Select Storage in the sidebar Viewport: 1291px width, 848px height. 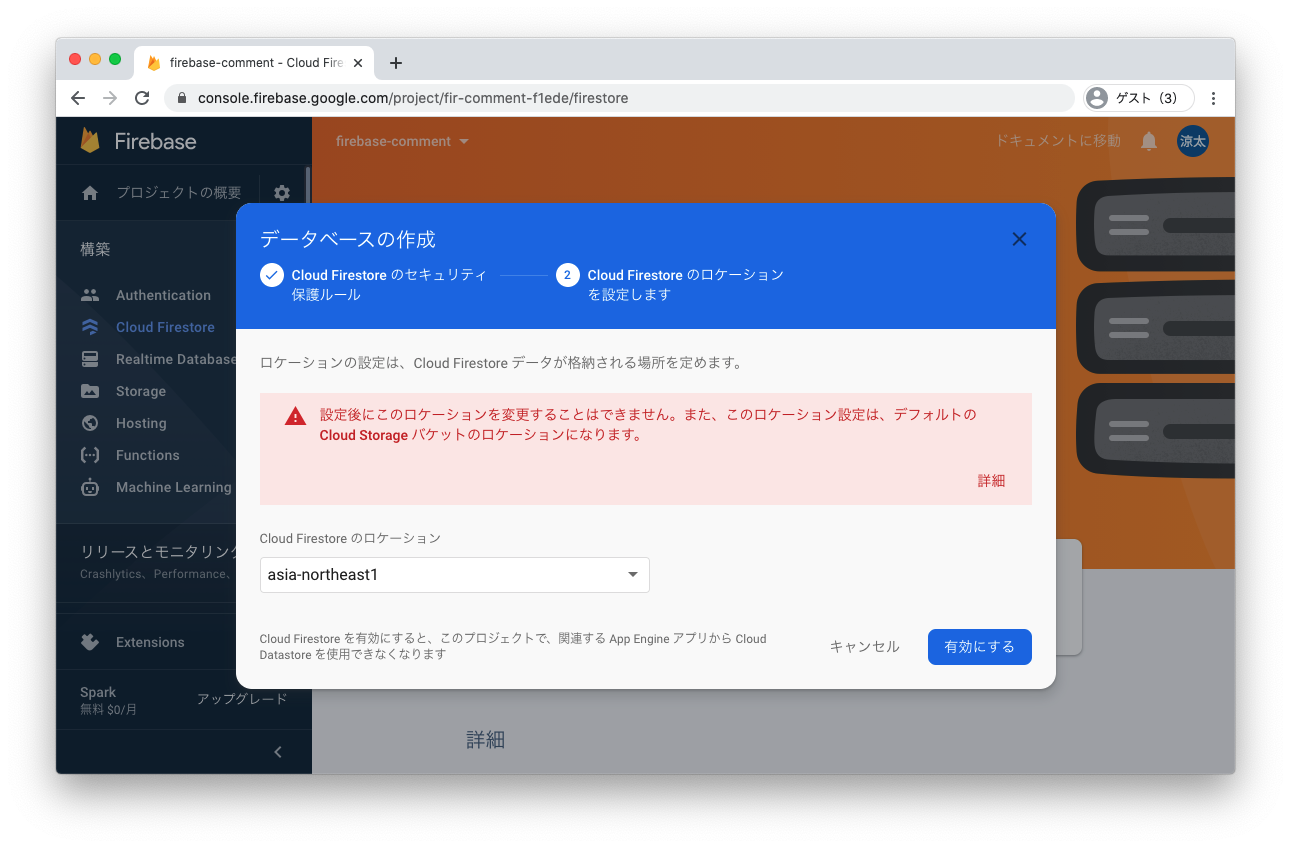[141, 391]
